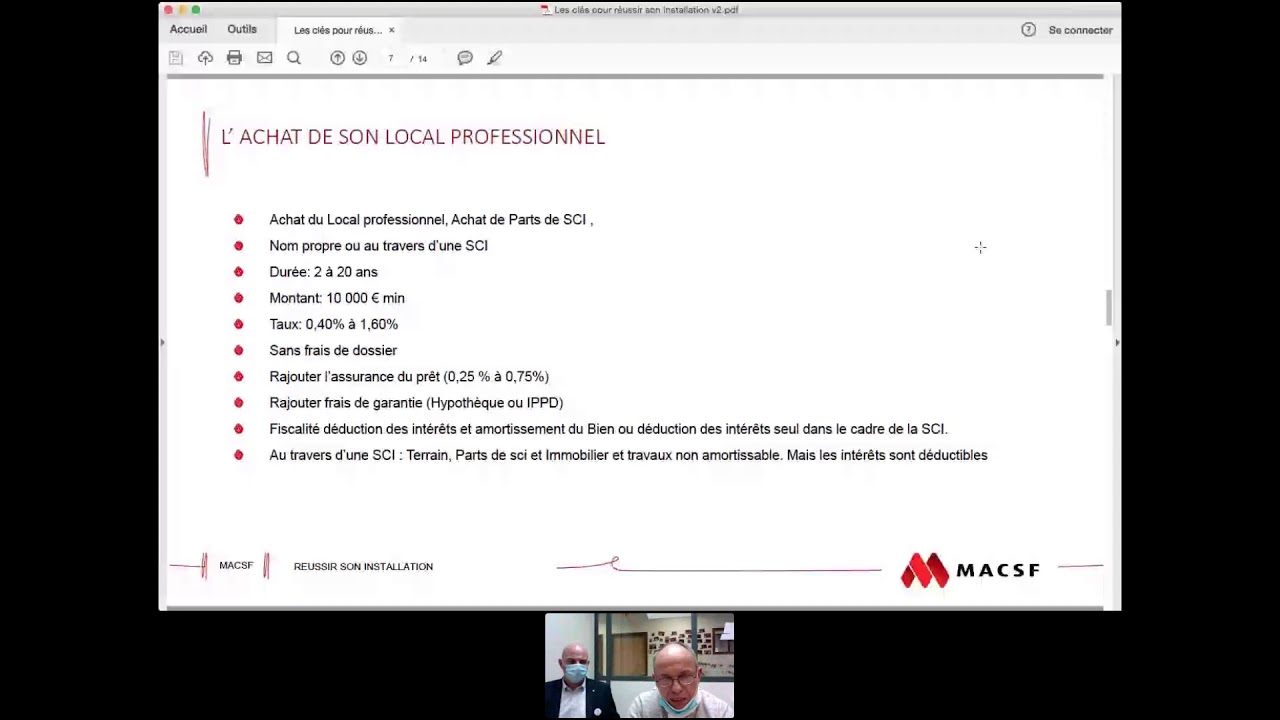Viewport: 1280px width, 720px height.
Task: Open the comment bubble tool
Action: pos(465,58)
